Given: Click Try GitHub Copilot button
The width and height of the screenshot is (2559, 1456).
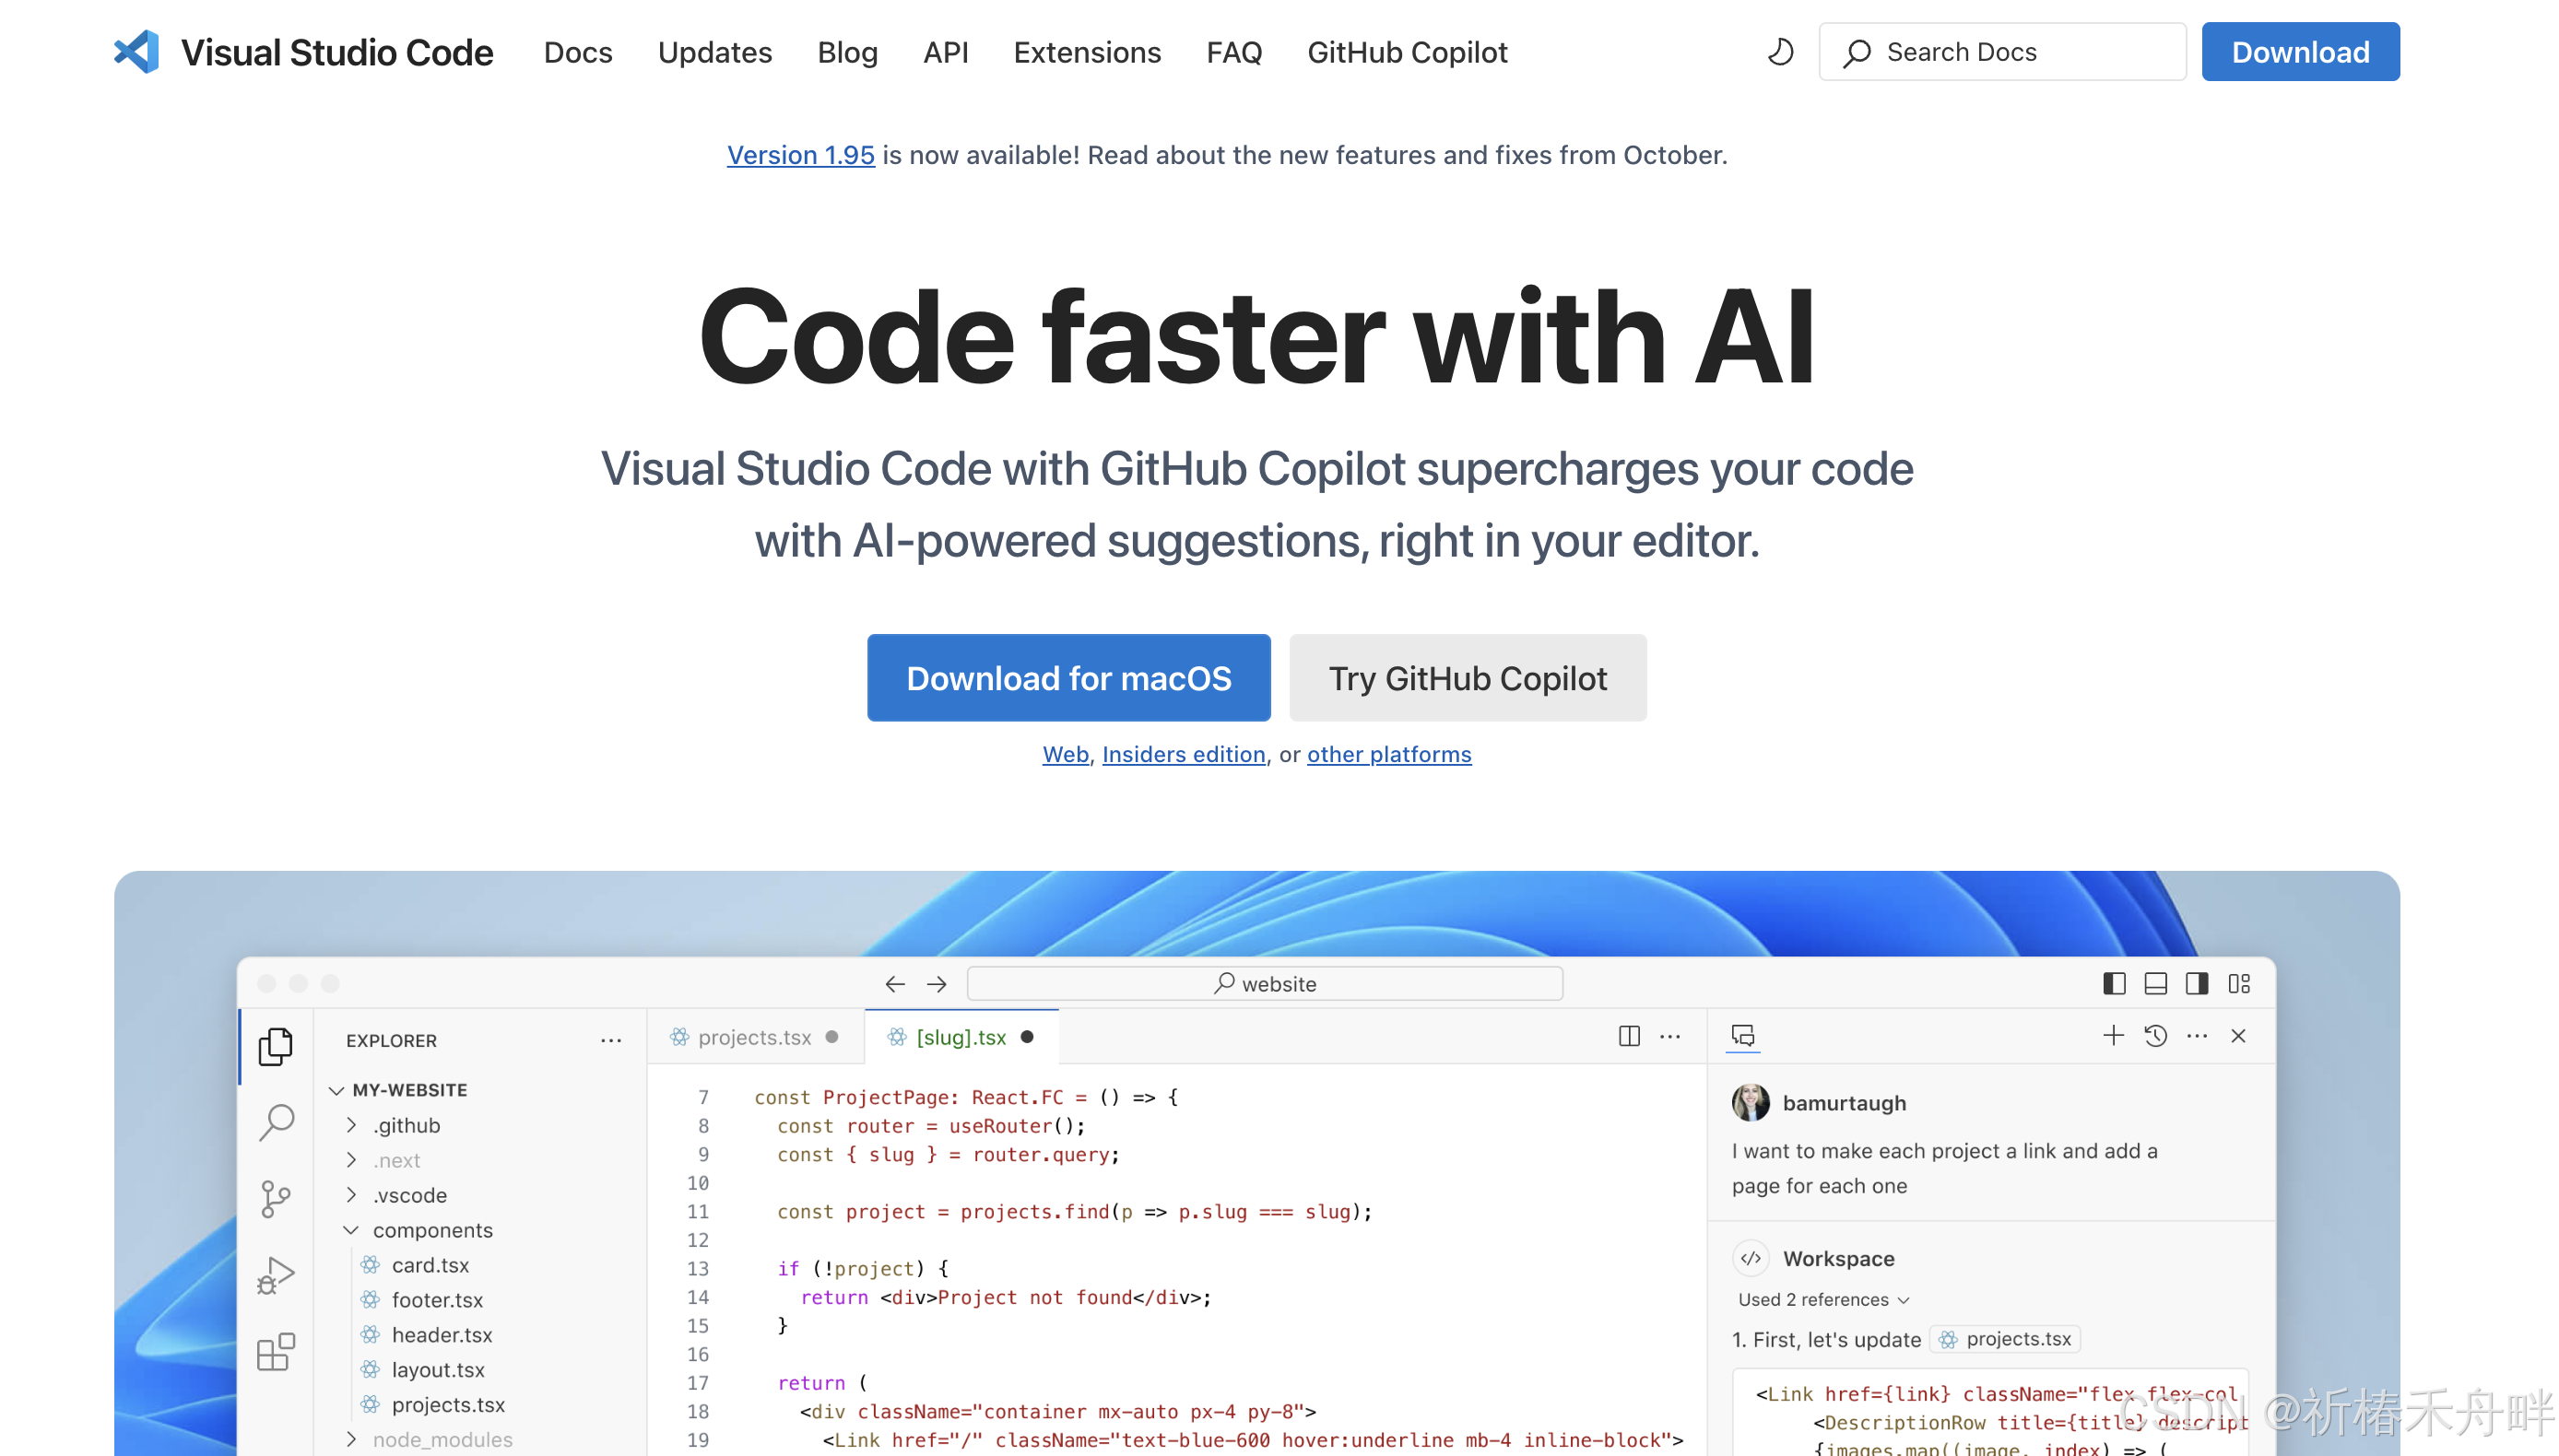Looking at the screenshot, I should pos(1467,678).
